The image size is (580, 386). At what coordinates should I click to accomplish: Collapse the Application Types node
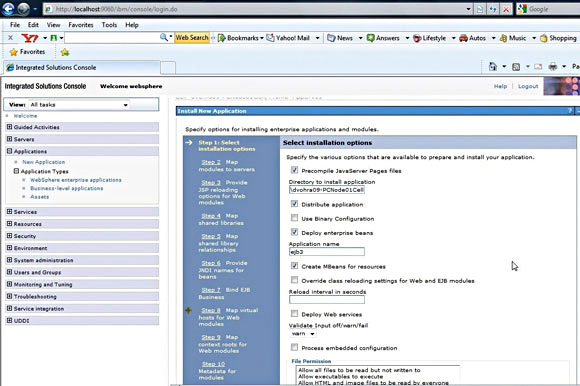tap(16, 171)
